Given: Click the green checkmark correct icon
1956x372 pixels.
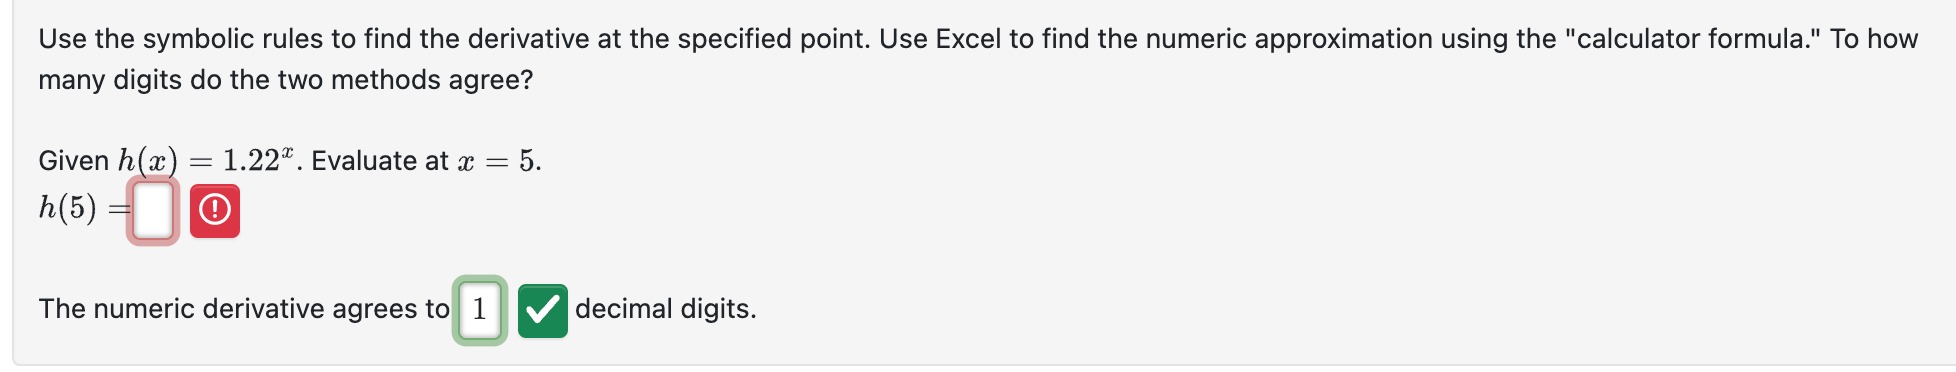Looking at the screenshot, I should (x=543, y=311).
